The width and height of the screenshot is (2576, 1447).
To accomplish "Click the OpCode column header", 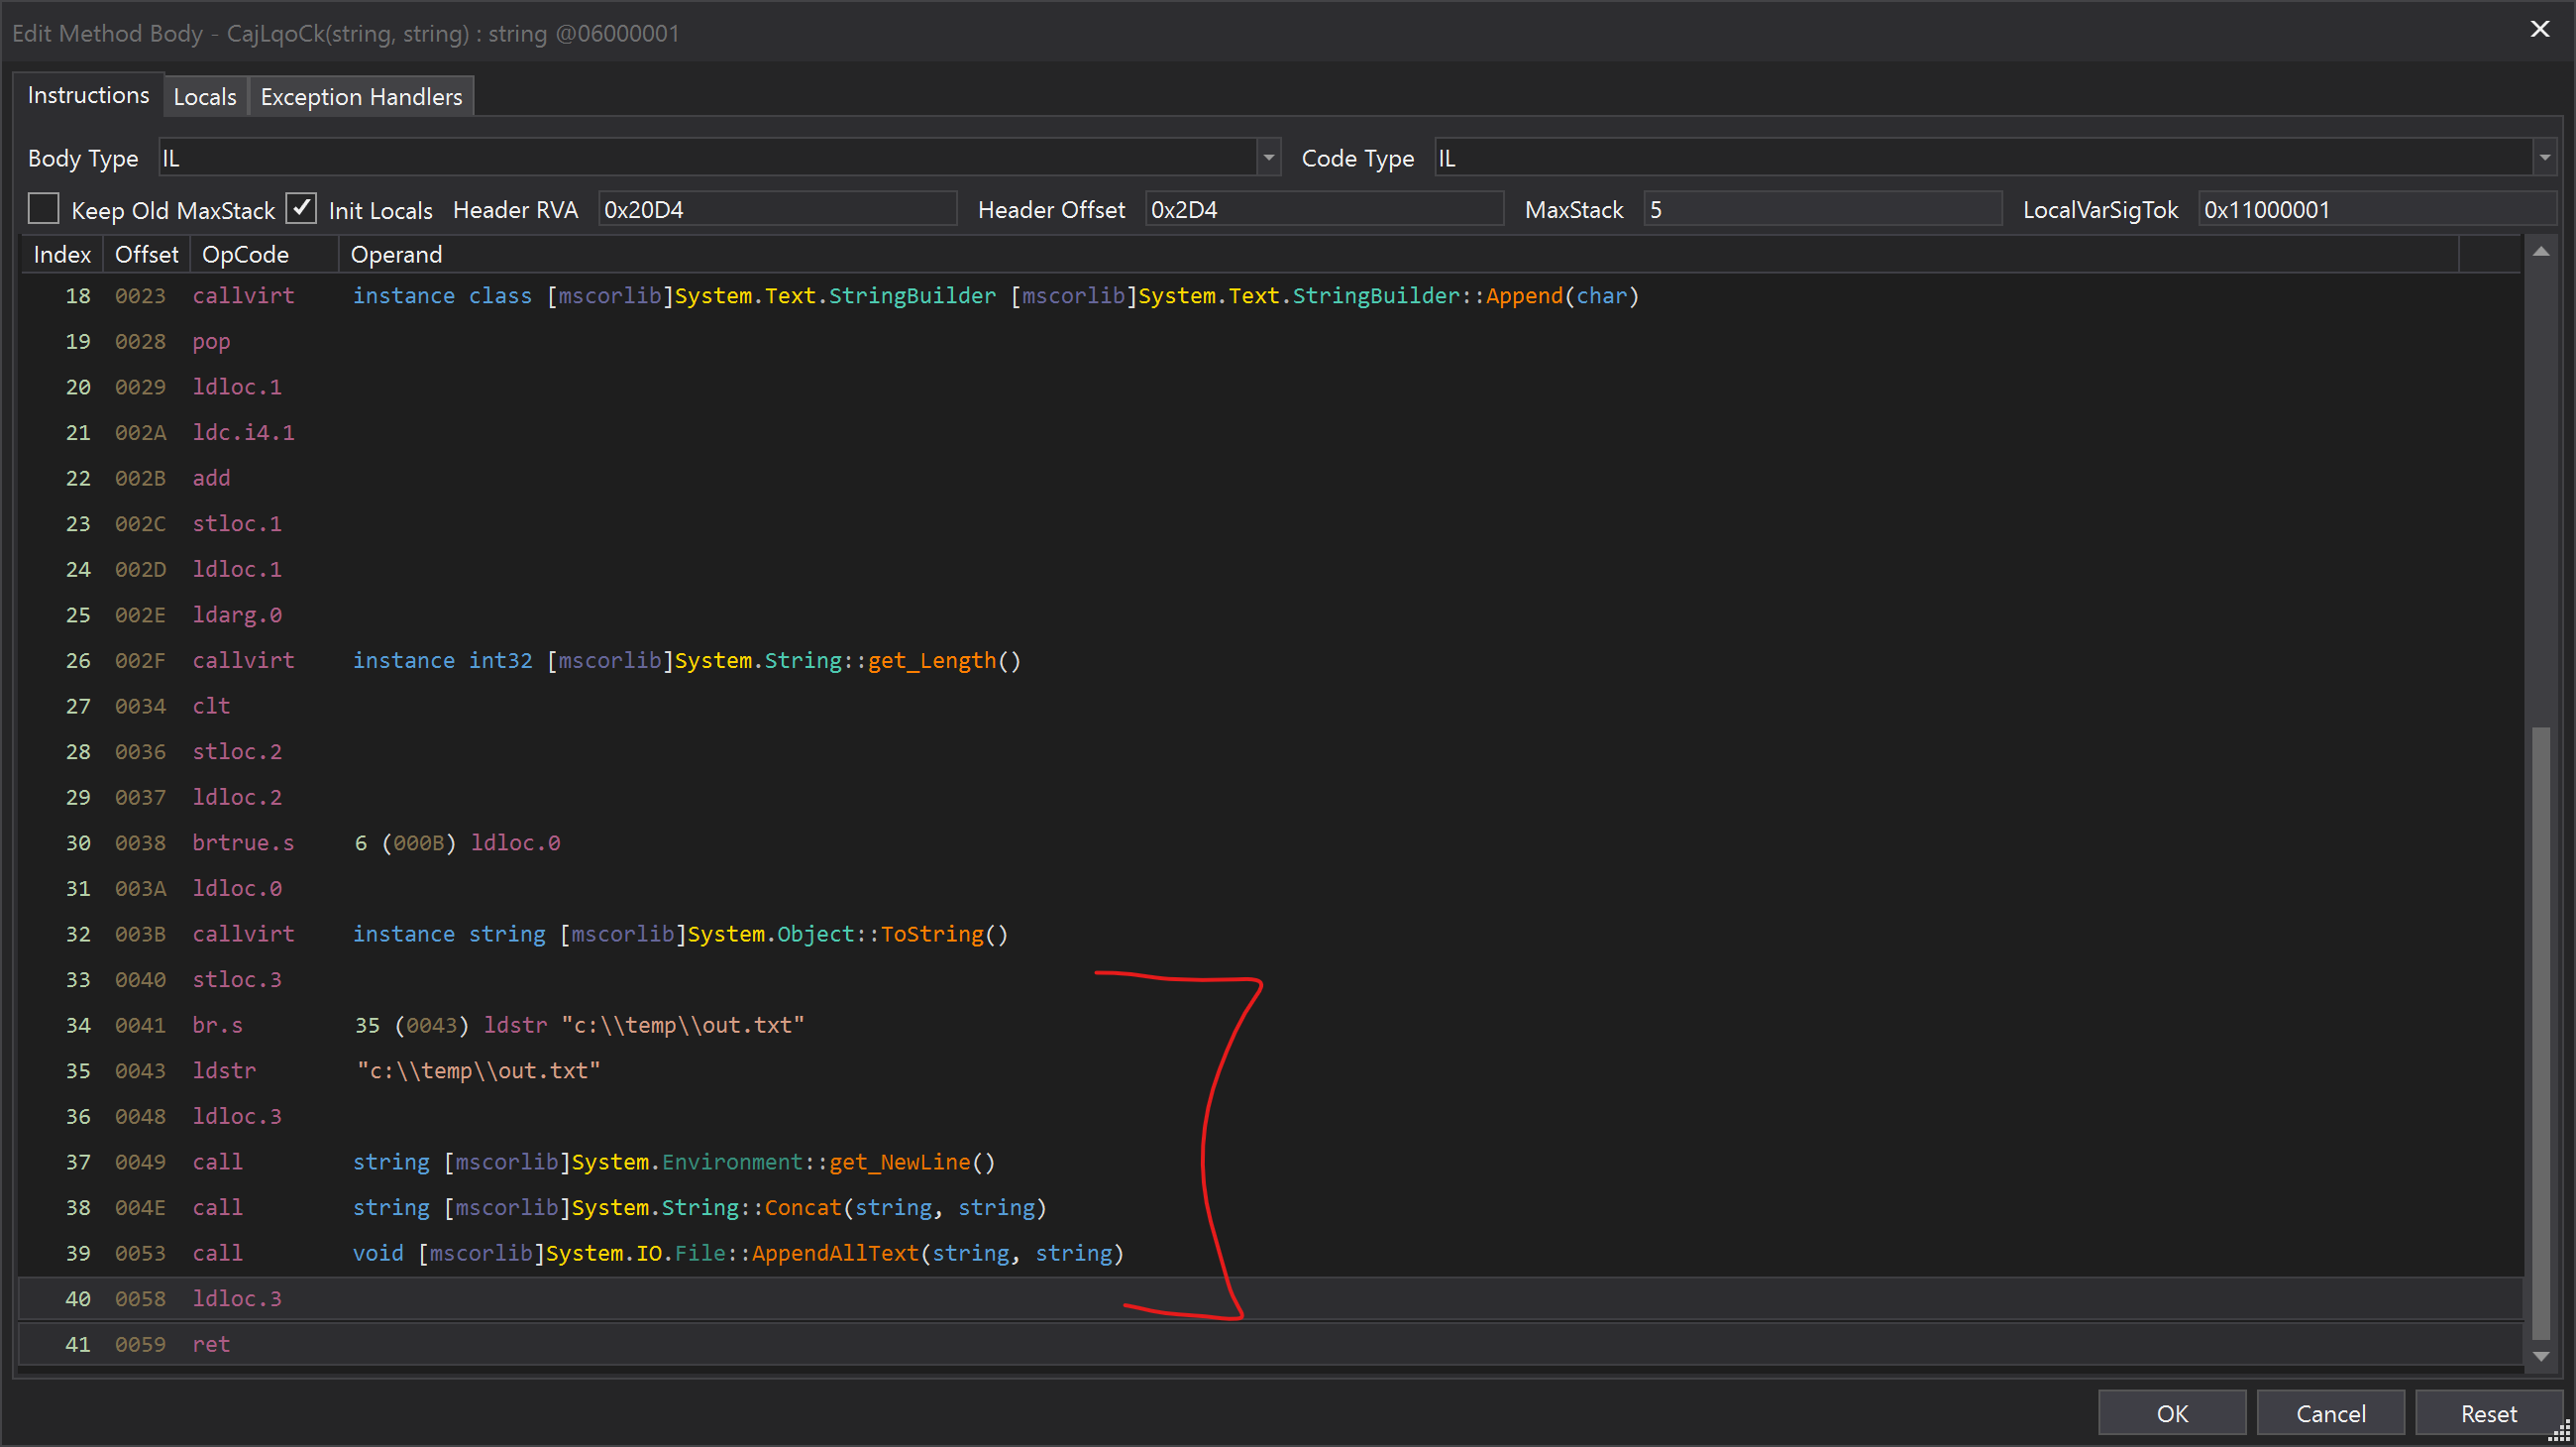I will 245,254.
